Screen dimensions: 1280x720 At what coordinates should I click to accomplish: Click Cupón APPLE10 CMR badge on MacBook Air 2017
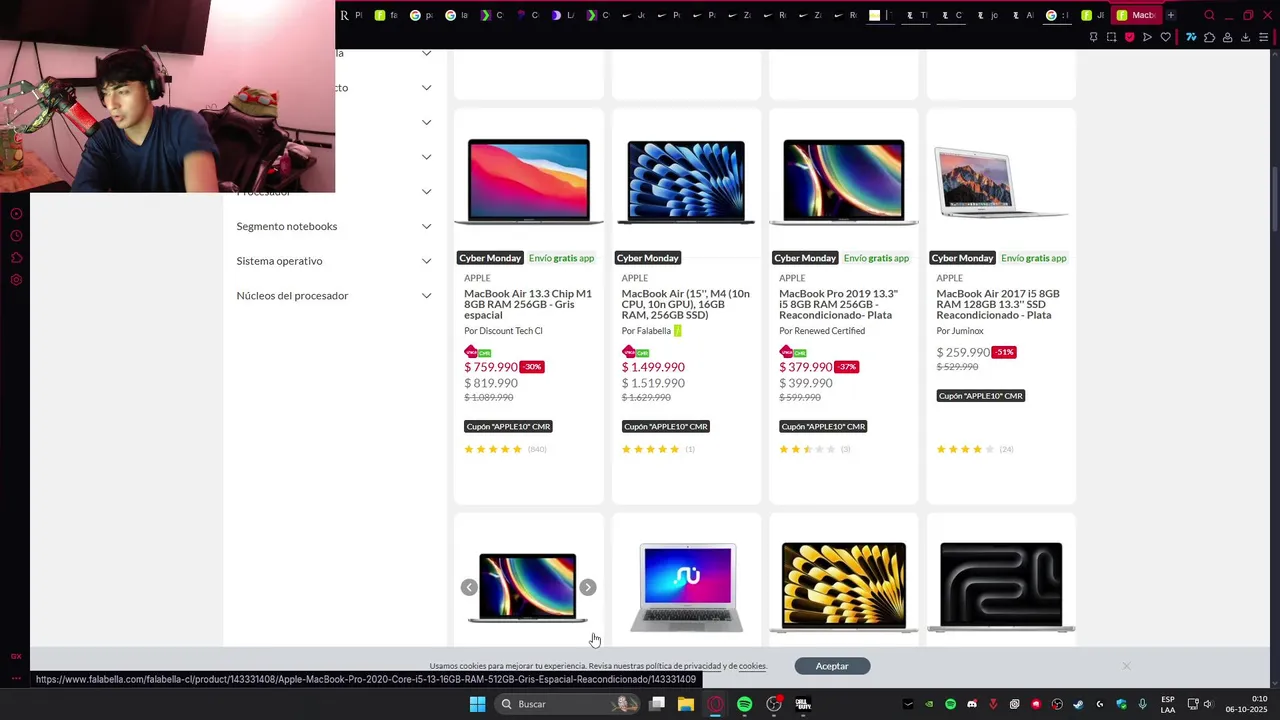pos(981,396)
